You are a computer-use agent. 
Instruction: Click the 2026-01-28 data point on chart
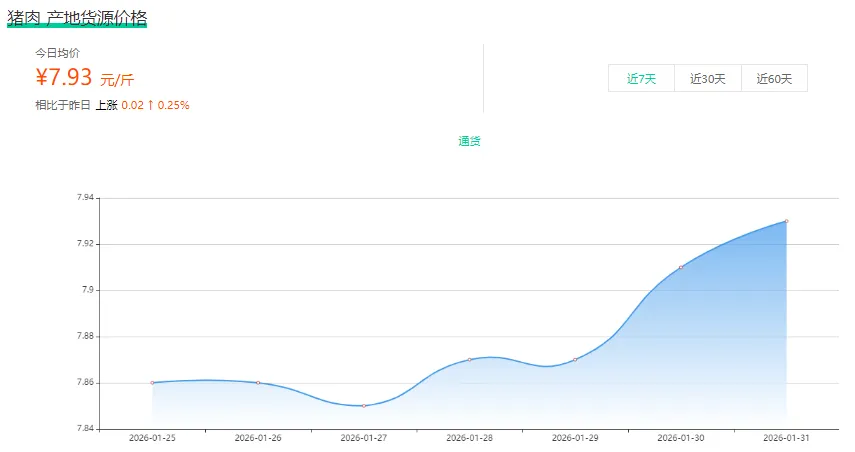click(469, 360)
